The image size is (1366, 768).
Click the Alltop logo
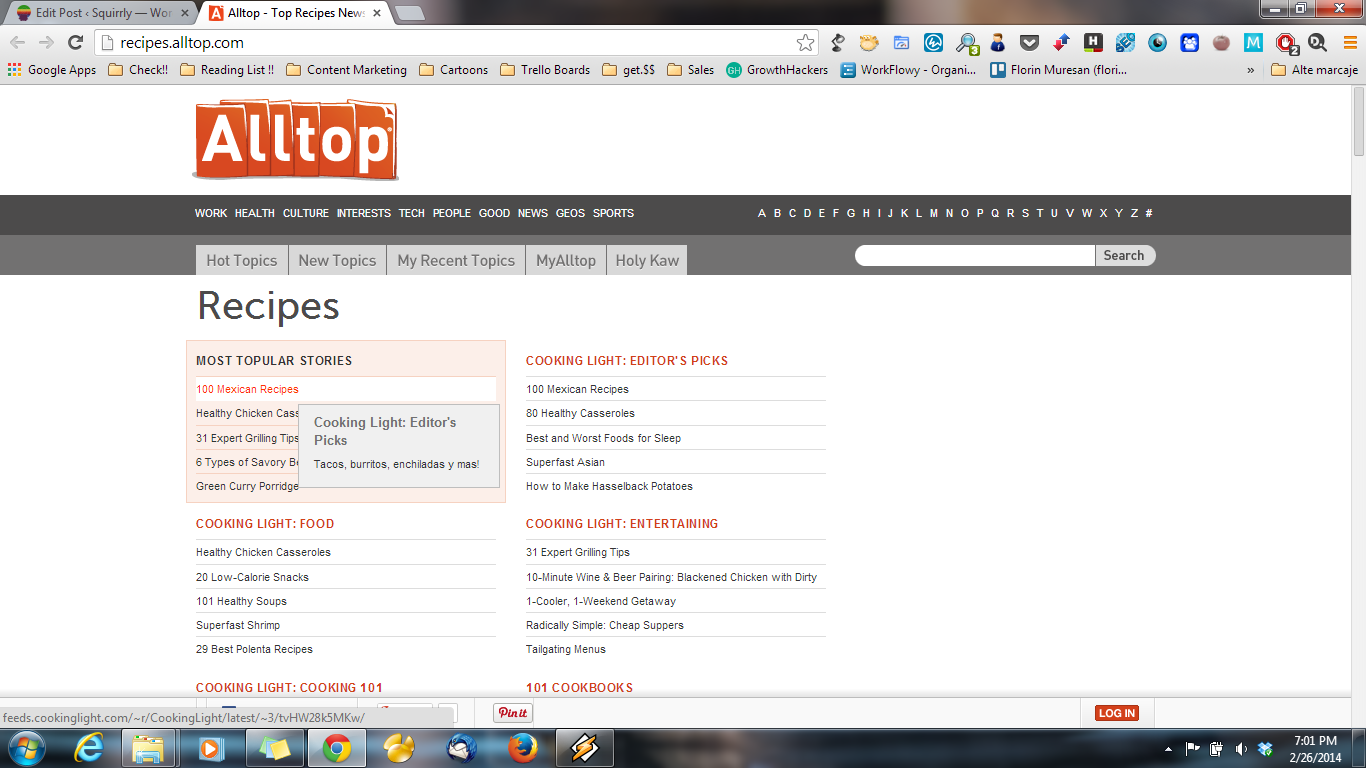pyautogui.click(x=295, y=140)
